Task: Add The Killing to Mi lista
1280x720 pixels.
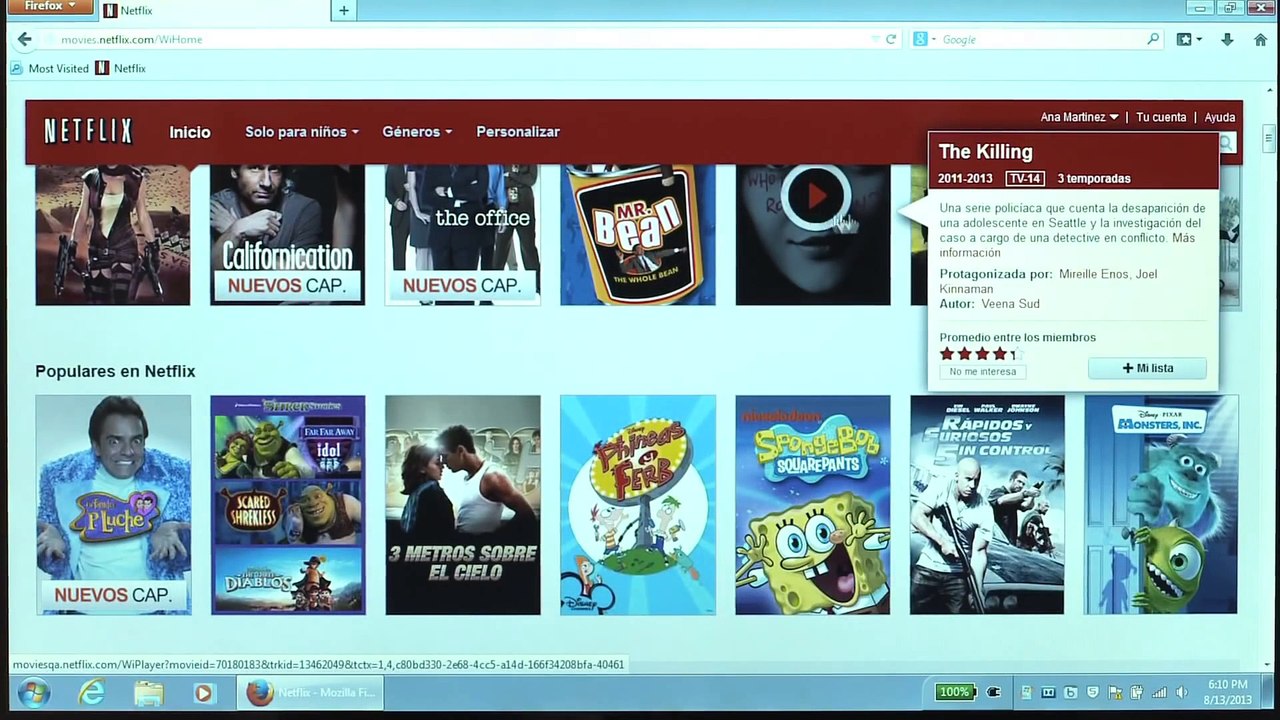Action: (1147, 368)
